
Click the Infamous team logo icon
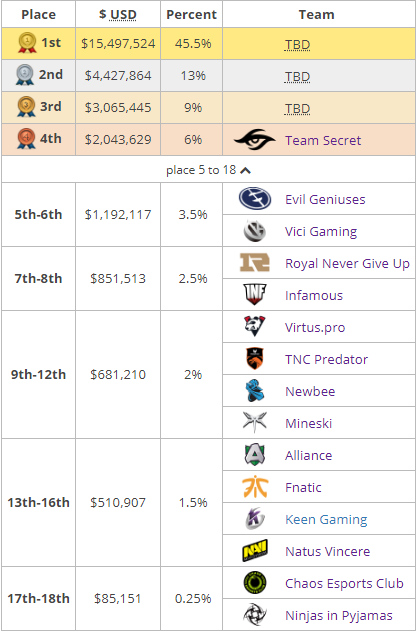pyautogui.click(x=255, y=295)
